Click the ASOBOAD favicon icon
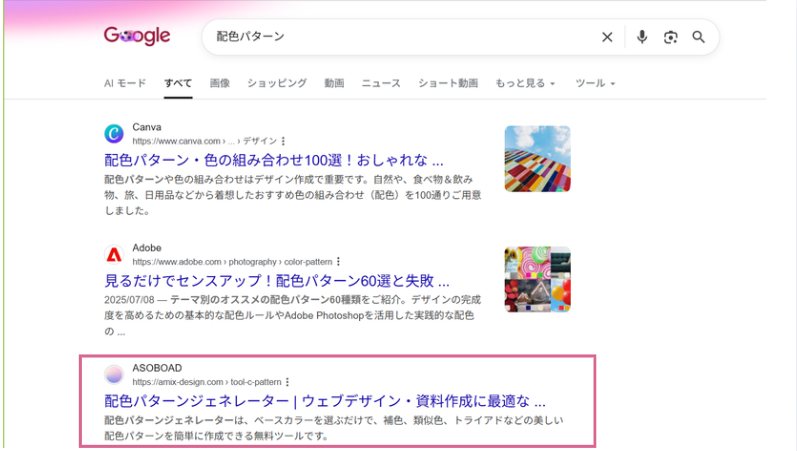Image resolution: width=797 pixels, height=451 pixels. (114, 375)
